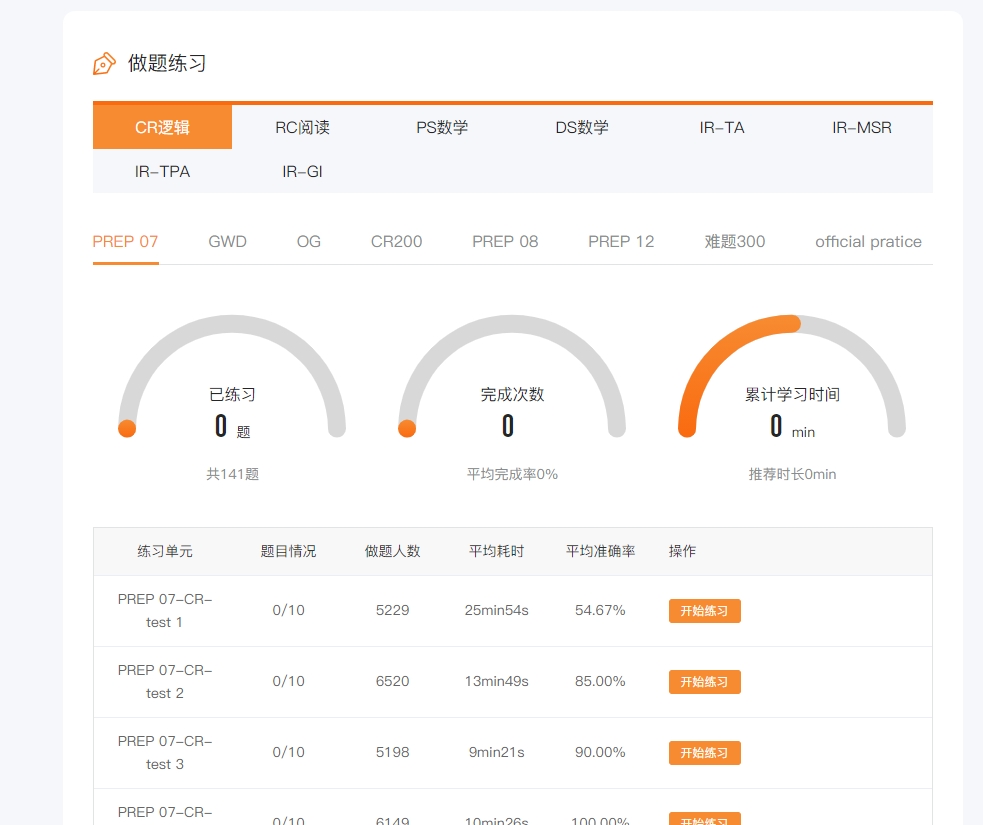Image resolution: width=983 pixels, height=825 pixels.
Task: Select the IR-TA tab
Action: point(722,127)
